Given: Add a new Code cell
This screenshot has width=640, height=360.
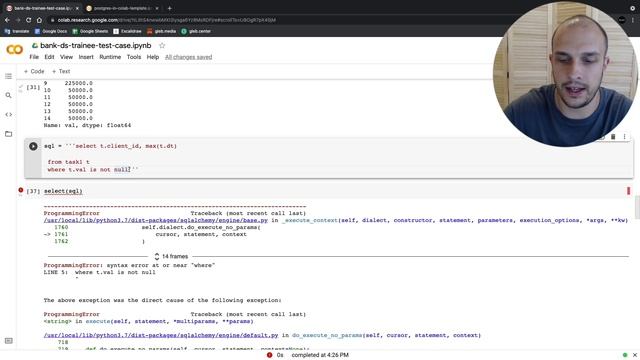Looking at the screenshot, I should [34, 71].
